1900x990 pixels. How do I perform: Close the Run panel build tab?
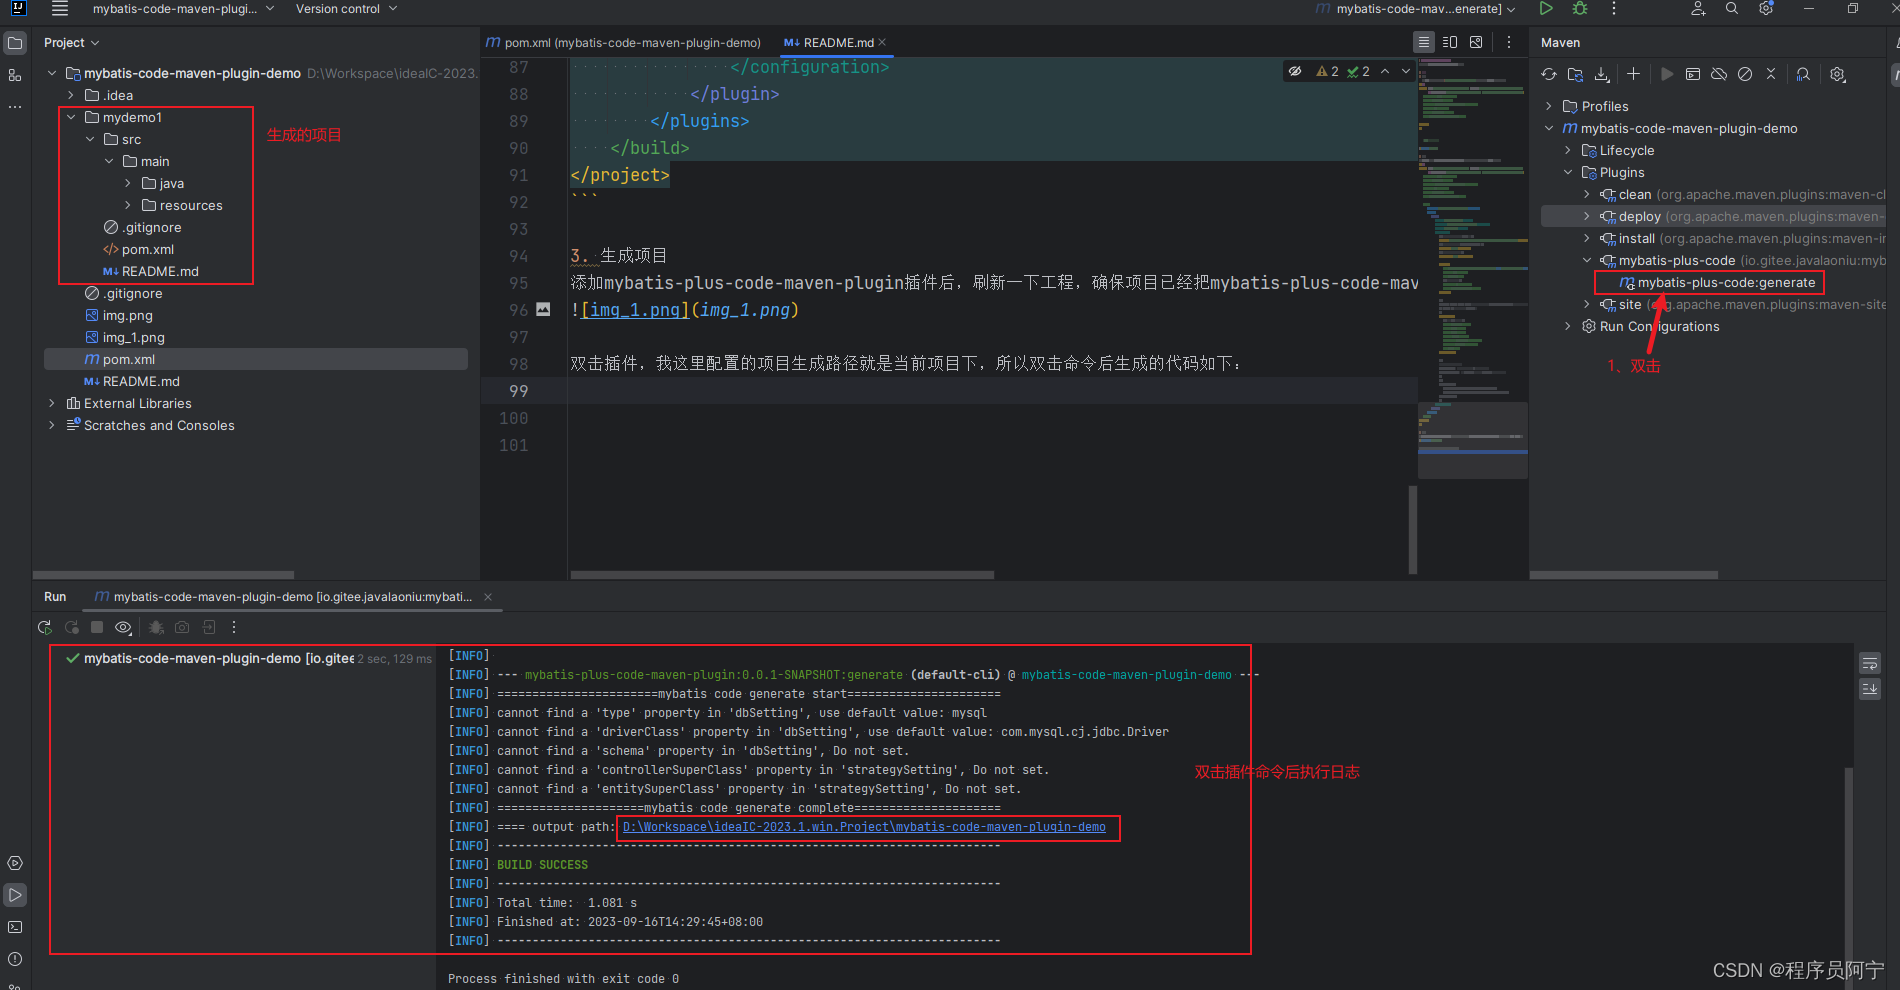pos(488,597)
